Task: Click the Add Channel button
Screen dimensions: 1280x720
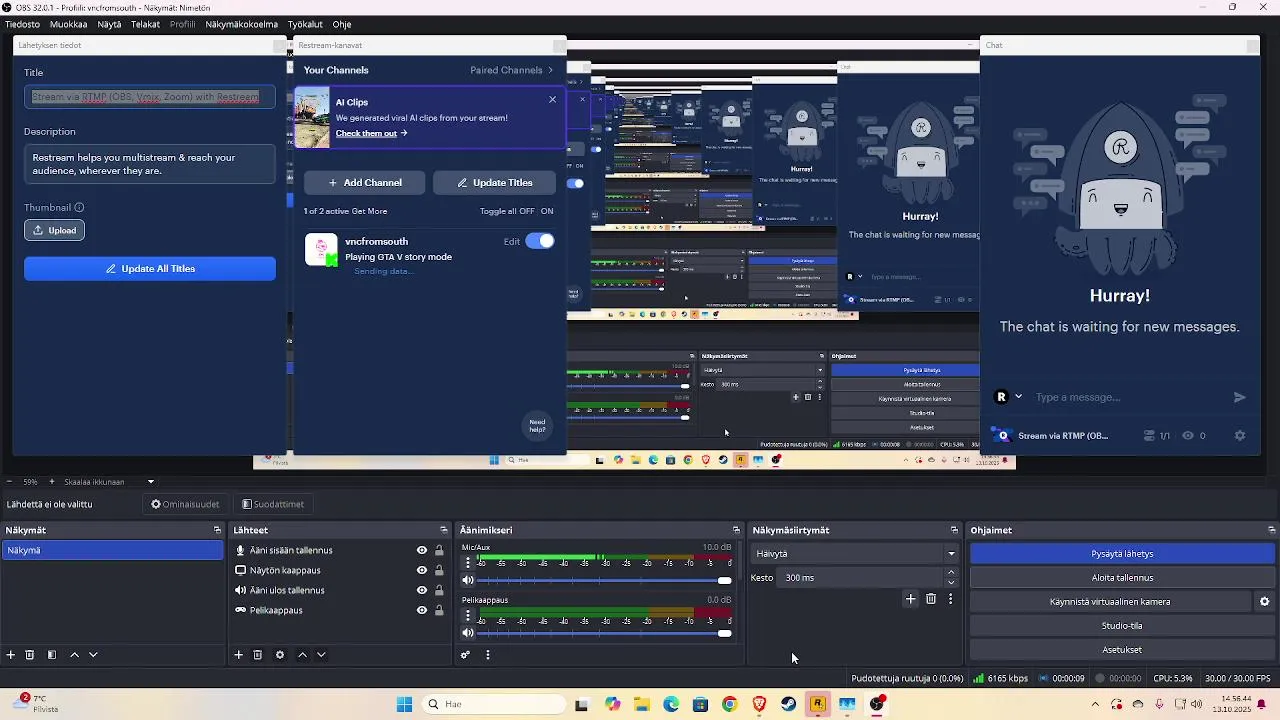Action: [x=364, y=183]
